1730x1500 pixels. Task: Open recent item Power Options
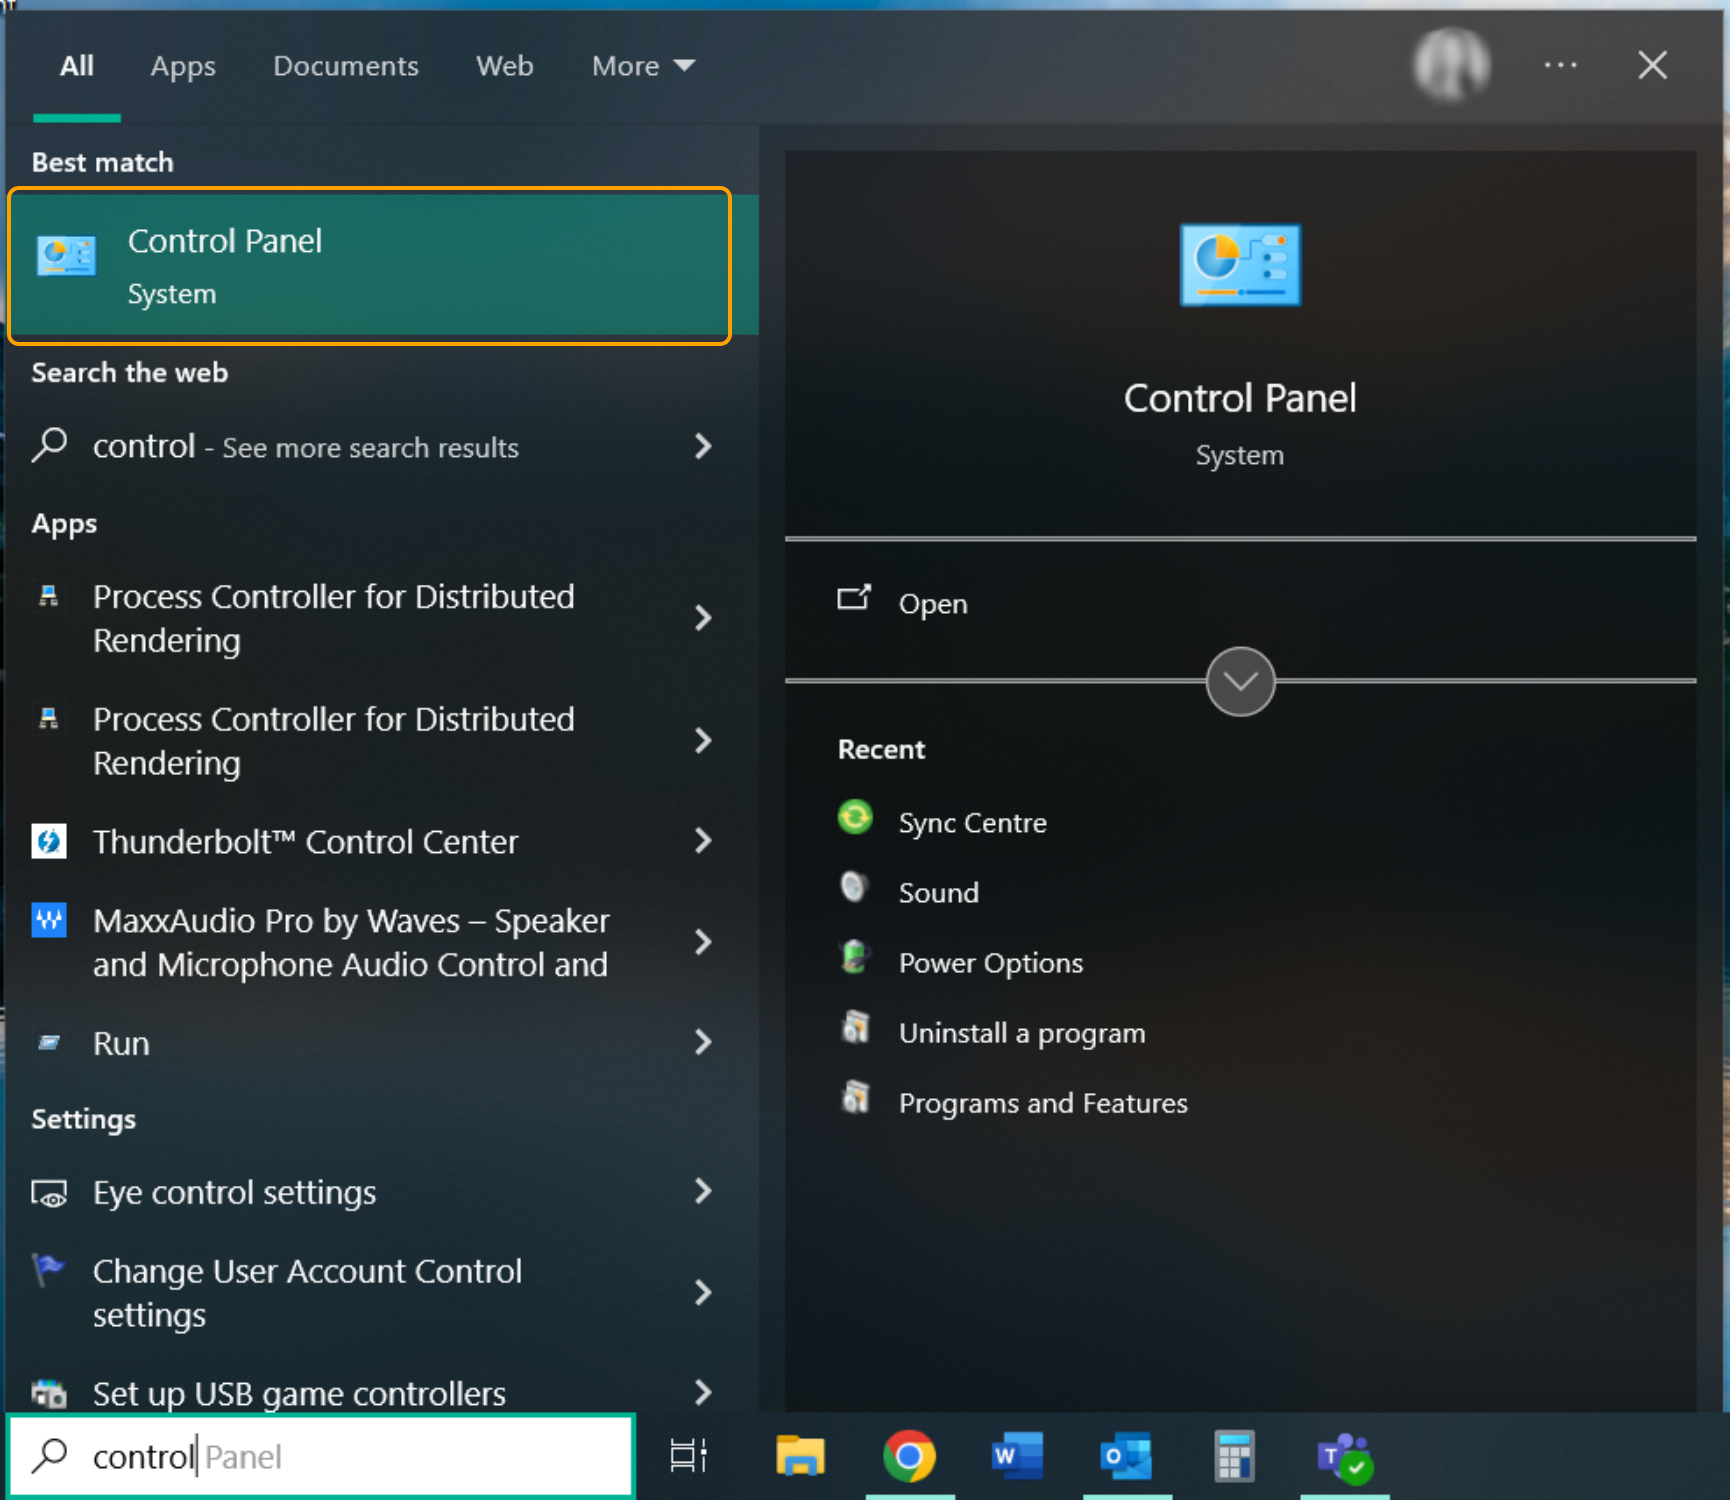(991, 963)
